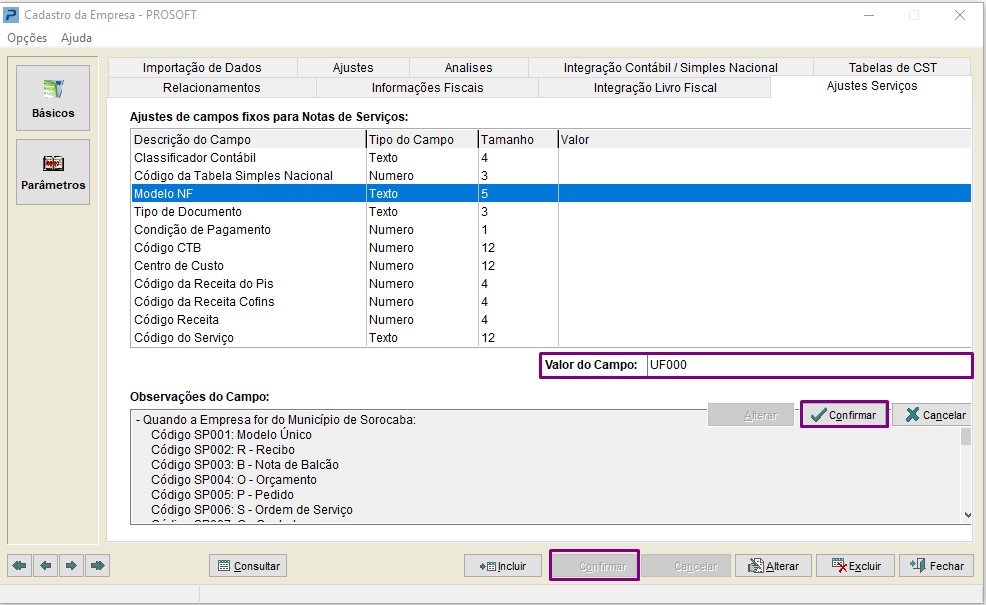Open the Importação de Dados tab
This screenshot has width=986, height=605.
point(202,67)
